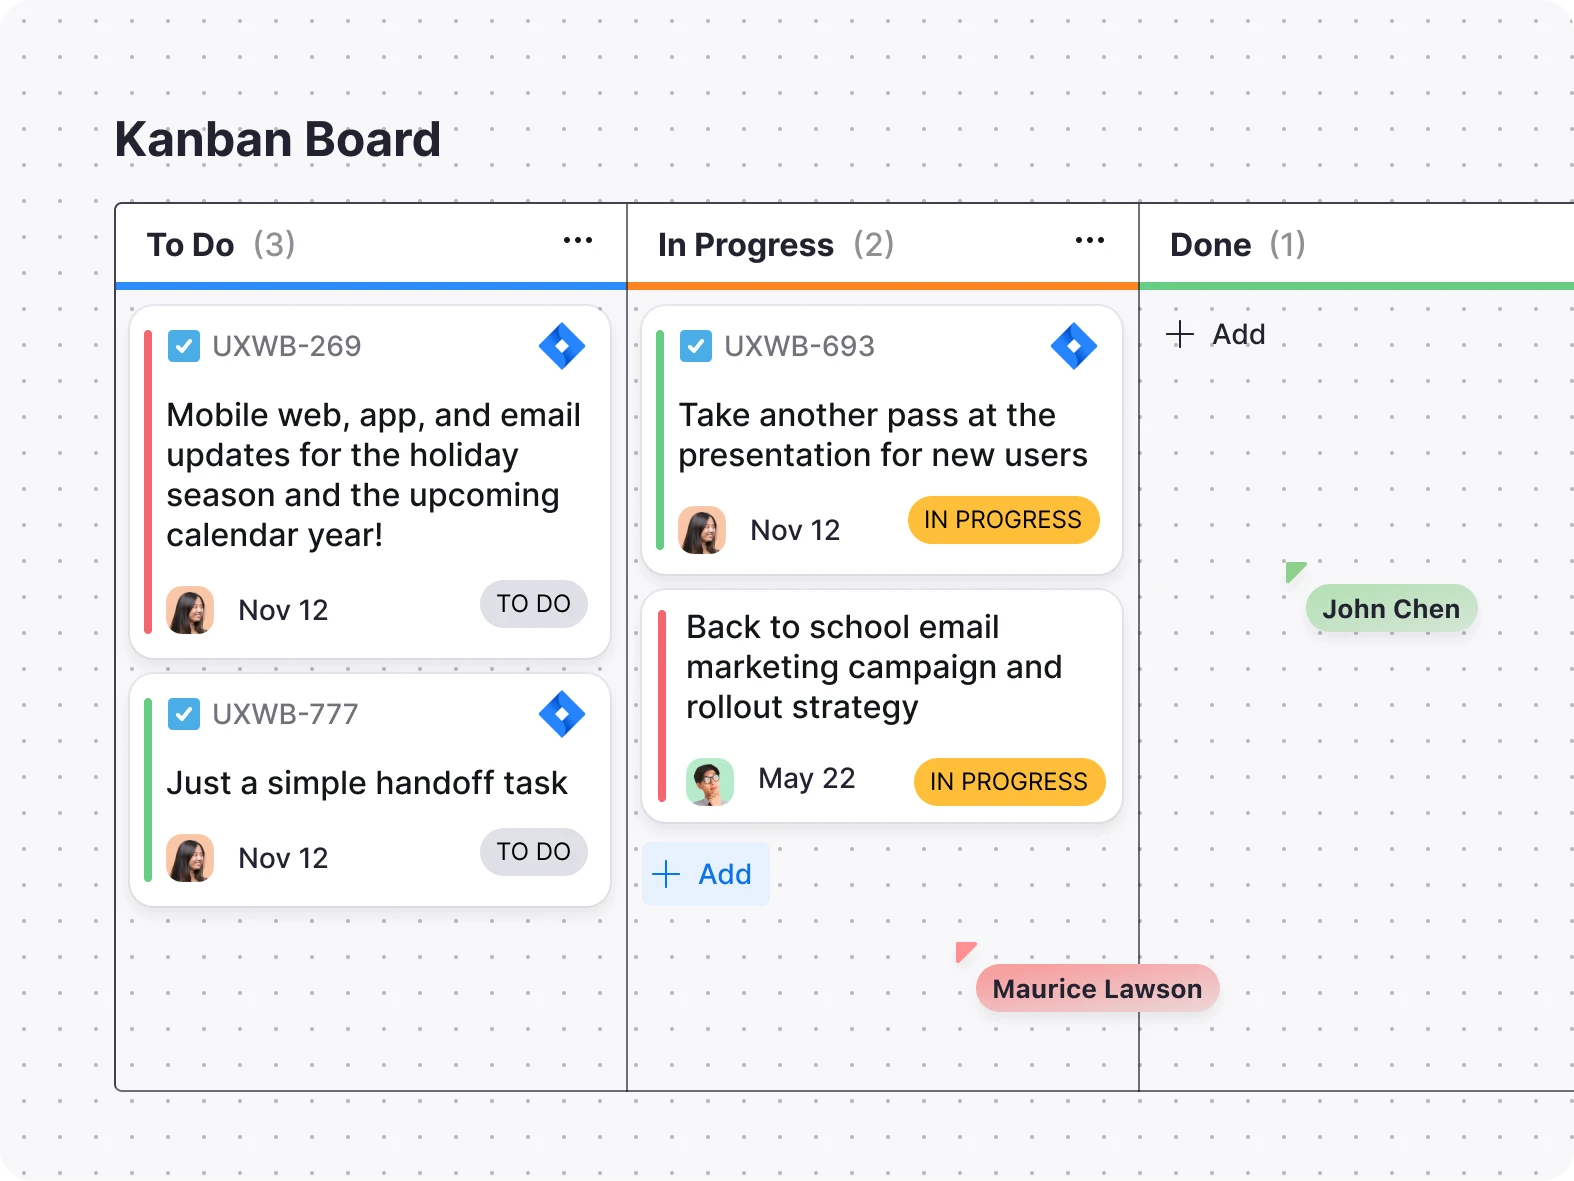This screenshot has width=1574, height=1181.
Task: Click the plus icon next to Add in Done
Action: pyautogui.click(x=1180, y=334)
